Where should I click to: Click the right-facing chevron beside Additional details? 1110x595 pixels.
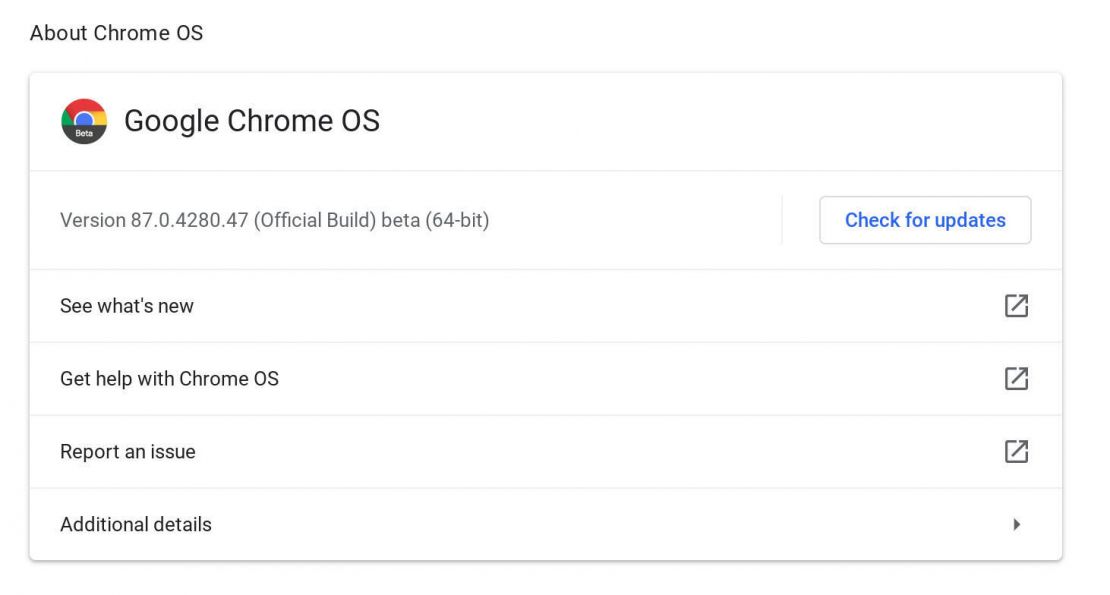(1017, 522)
